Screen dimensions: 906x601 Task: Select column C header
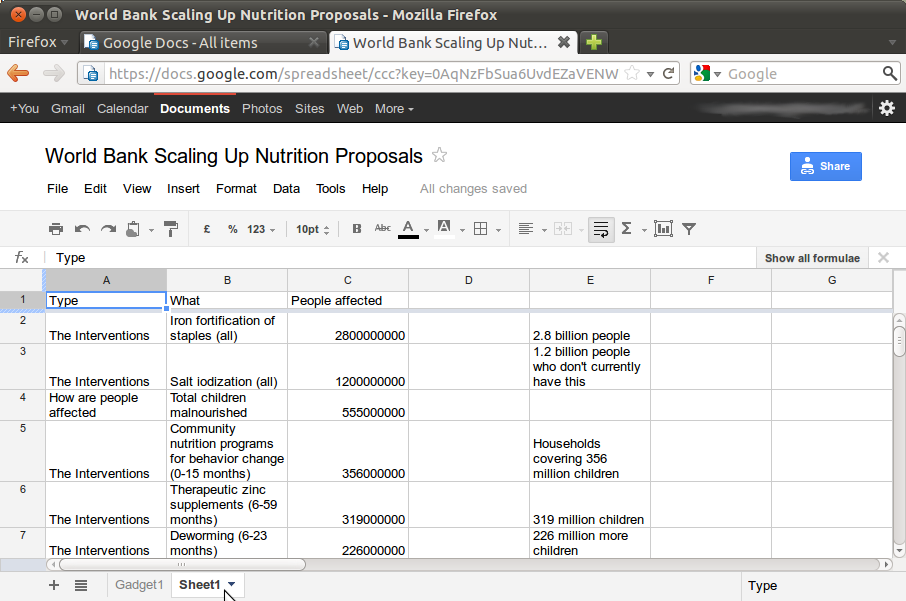tap(348, 280)
